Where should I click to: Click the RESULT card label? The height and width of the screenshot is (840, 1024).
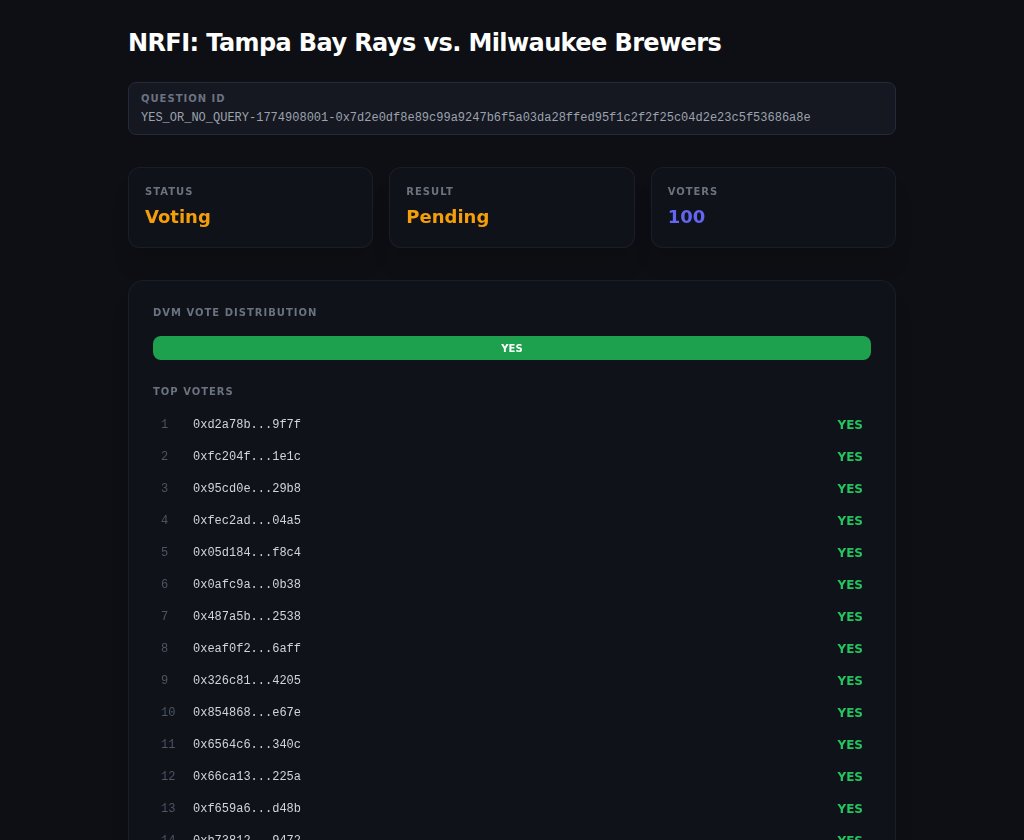[x=430, y=191]
